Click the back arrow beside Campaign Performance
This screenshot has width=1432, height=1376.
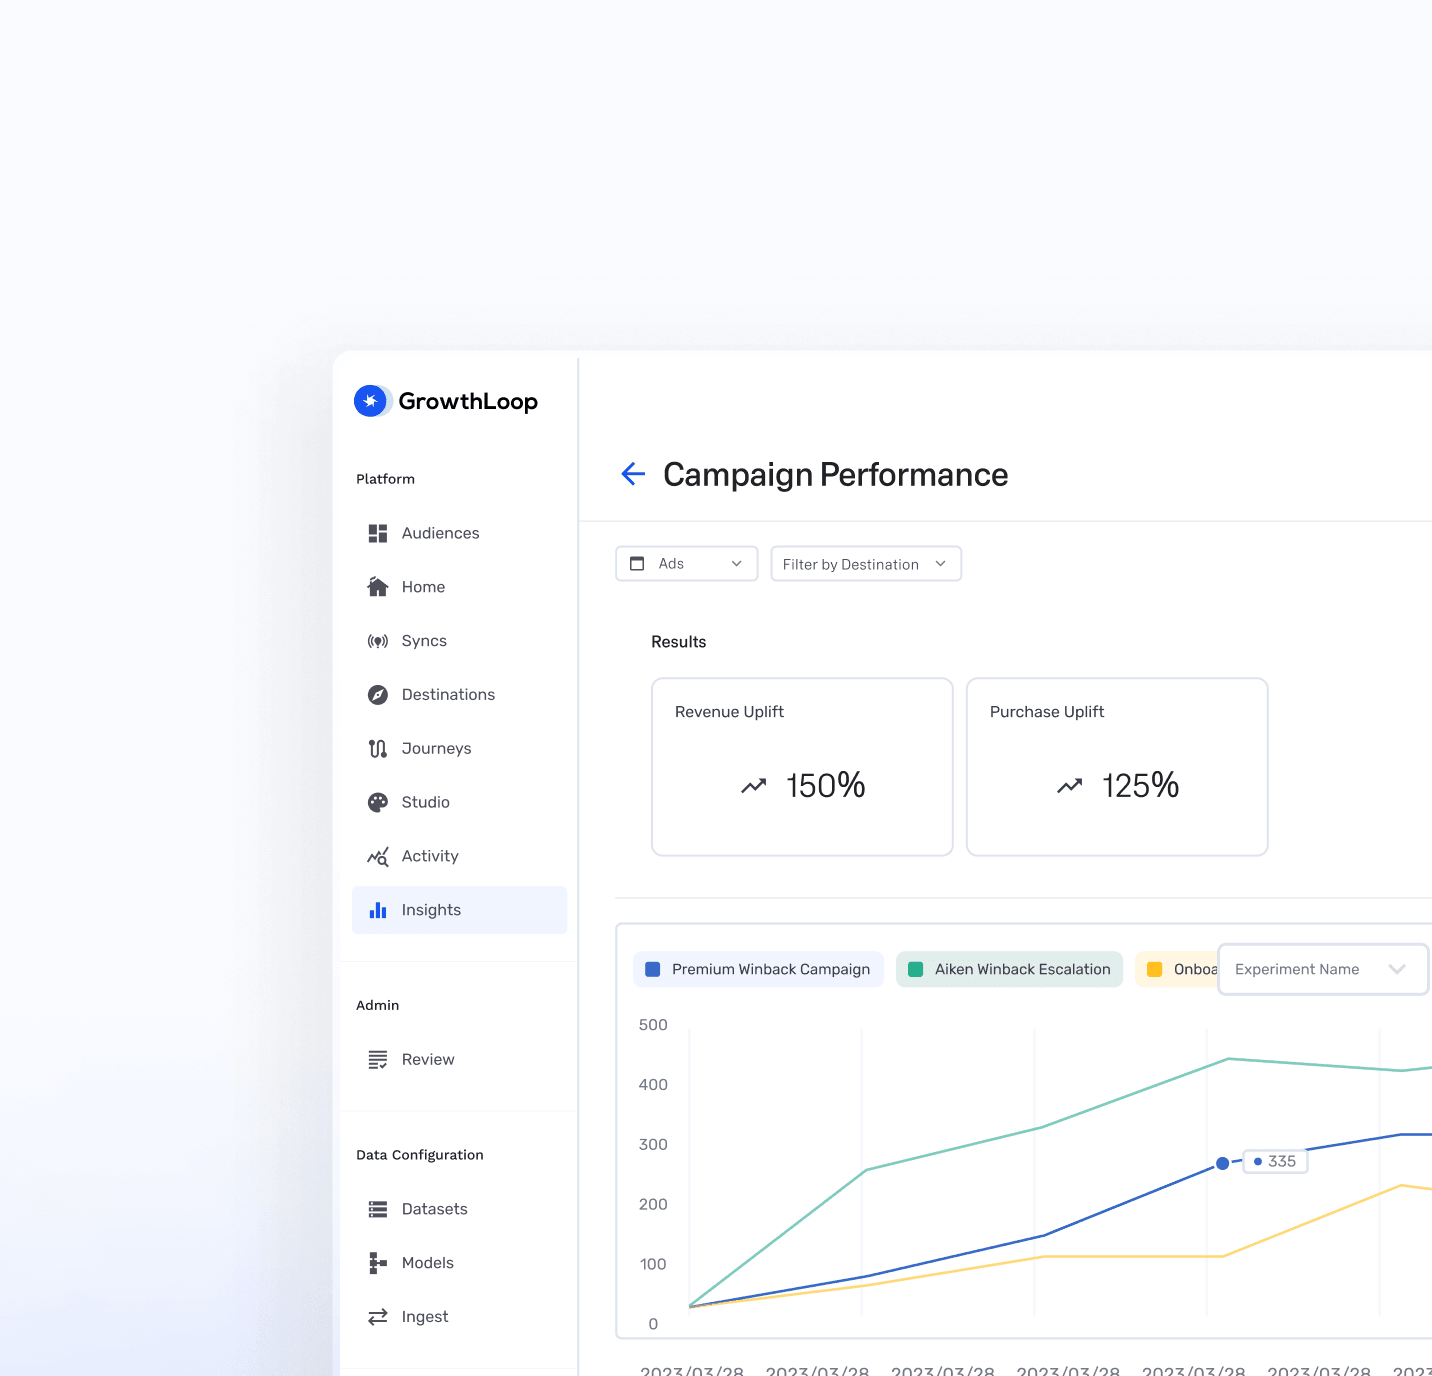[x=633, y=474]
